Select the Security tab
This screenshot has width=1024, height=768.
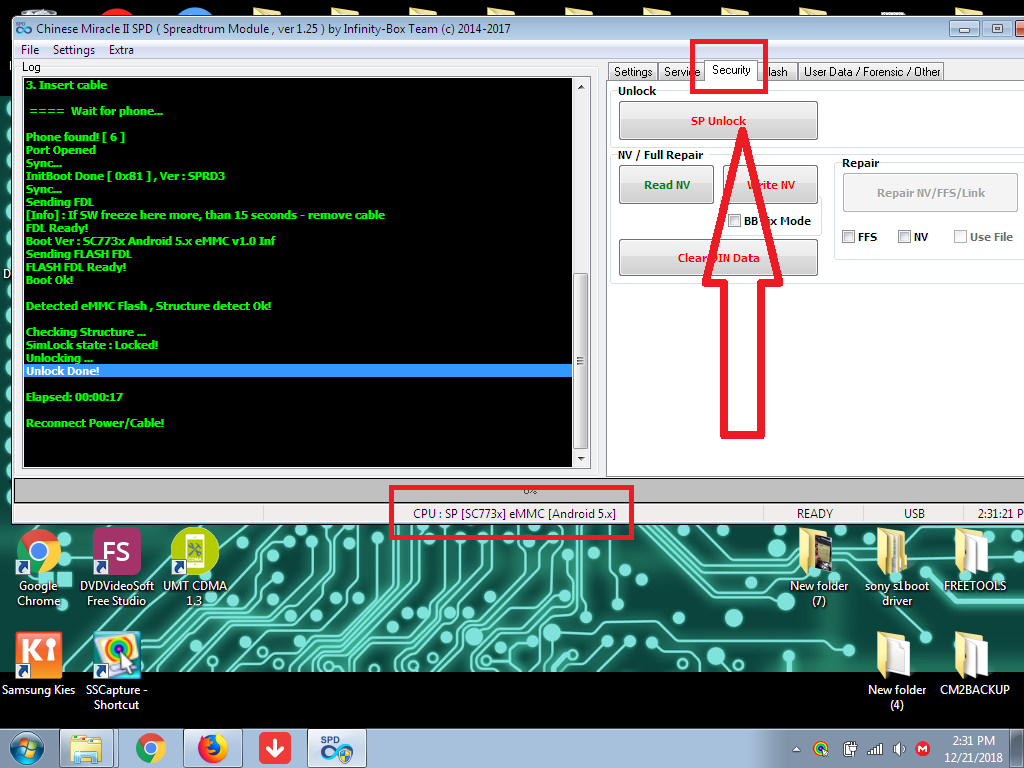pyautogui.click(x=731, y=70)
